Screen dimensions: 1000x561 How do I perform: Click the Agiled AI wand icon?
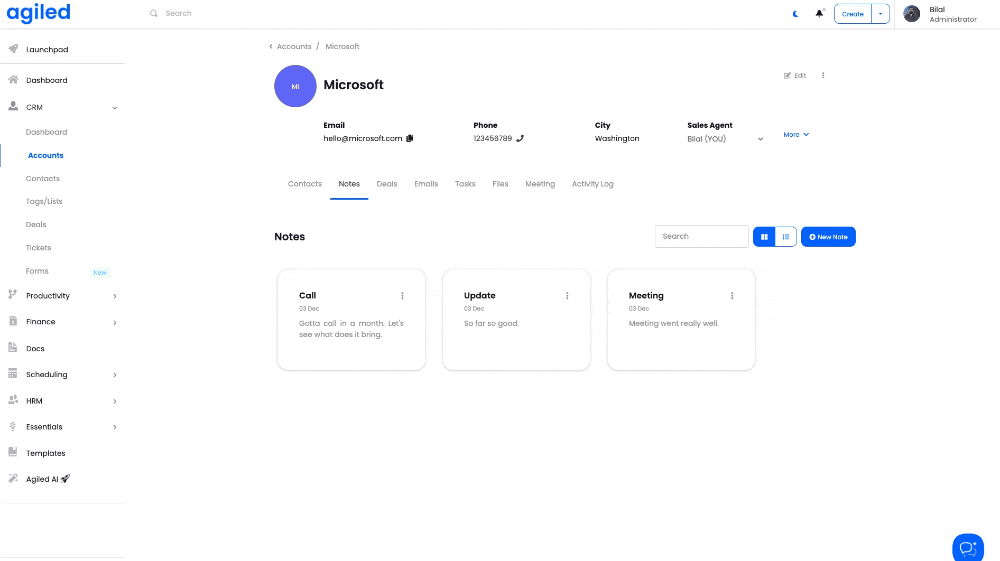coord(13,478)
